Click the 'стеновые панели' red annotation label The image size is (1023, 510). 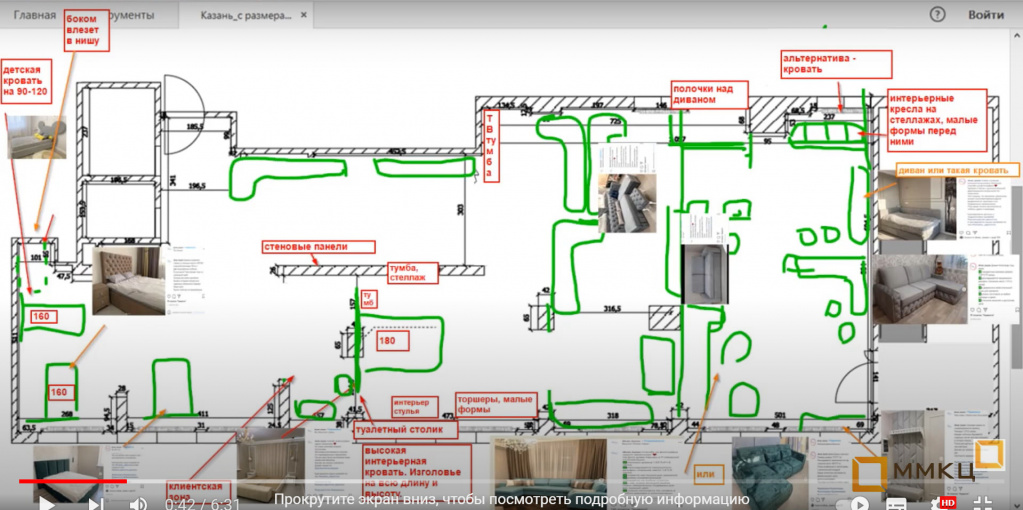click(x=319, y=247)
